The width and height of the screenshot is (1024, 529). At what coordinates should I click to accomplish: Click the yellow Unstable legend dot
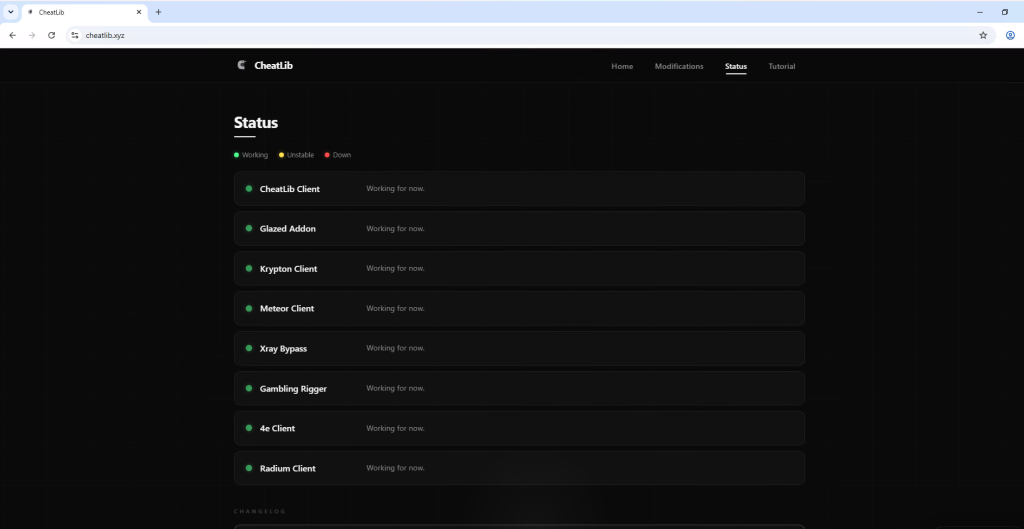[x=281, y=155]
